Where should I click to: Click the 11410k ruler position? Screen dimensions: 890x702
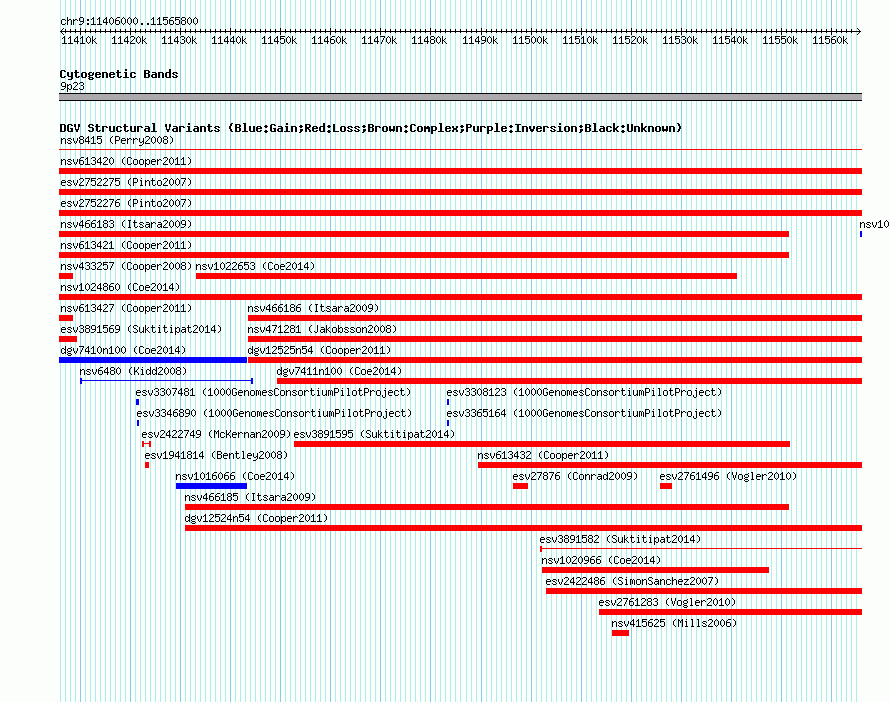[x=79, y=40]
